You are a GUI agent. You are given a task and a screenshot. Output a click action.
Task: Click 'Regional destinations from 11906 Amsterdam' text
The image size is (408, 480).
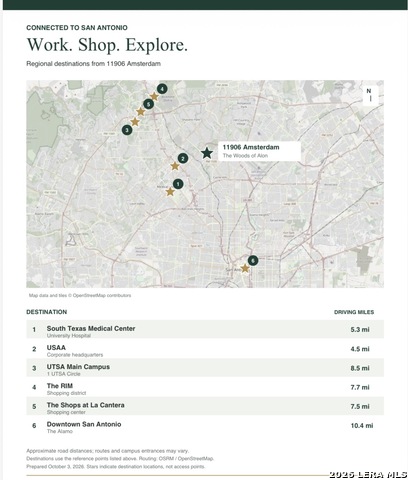pyautogui.click(x=93, y=64)
